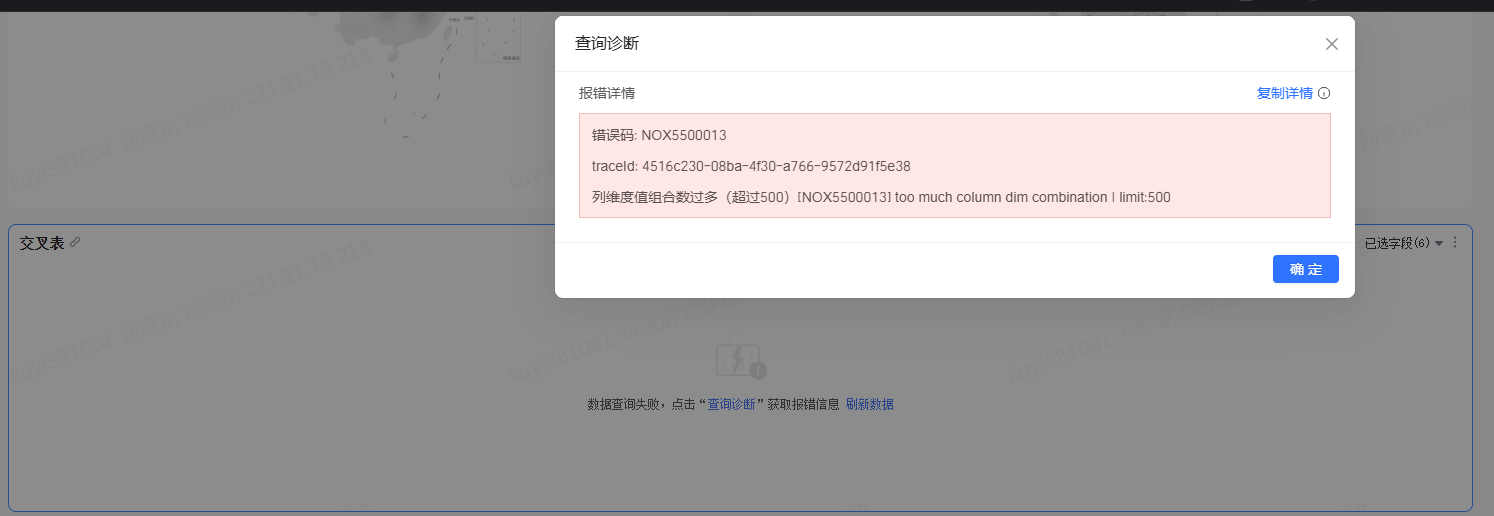
Task: Click the 复制详情 link
Action: (x=1284, y=93)
